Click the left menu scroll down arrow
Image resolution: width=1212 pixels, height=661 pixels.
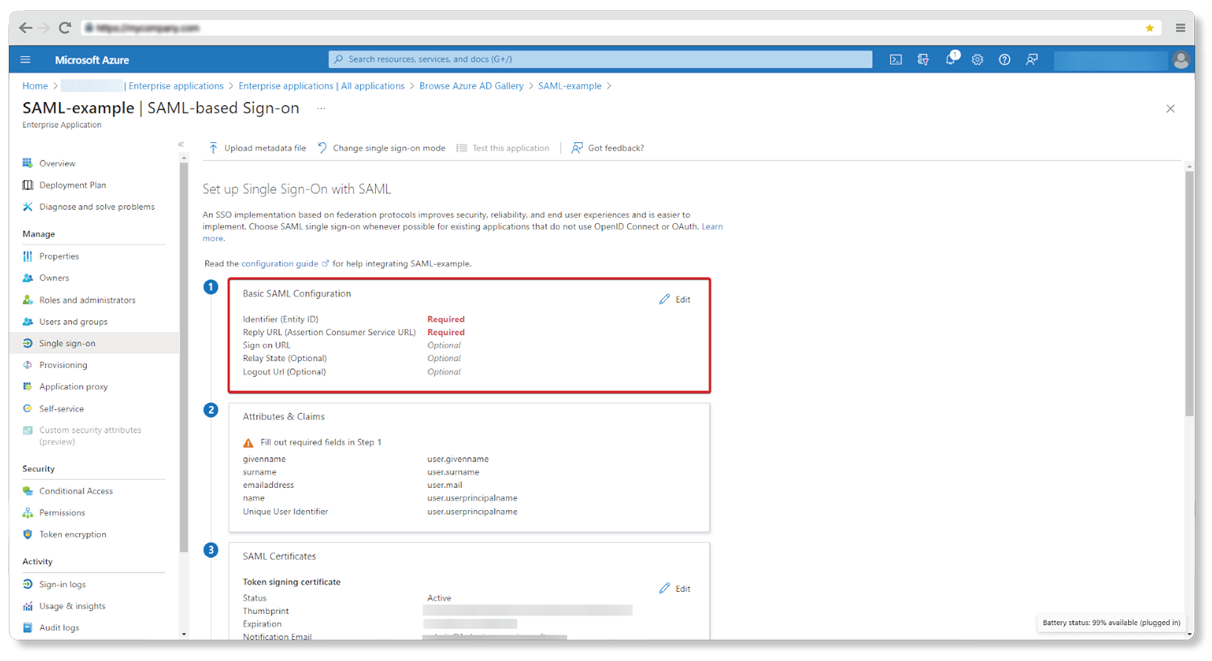coord(183,634)
